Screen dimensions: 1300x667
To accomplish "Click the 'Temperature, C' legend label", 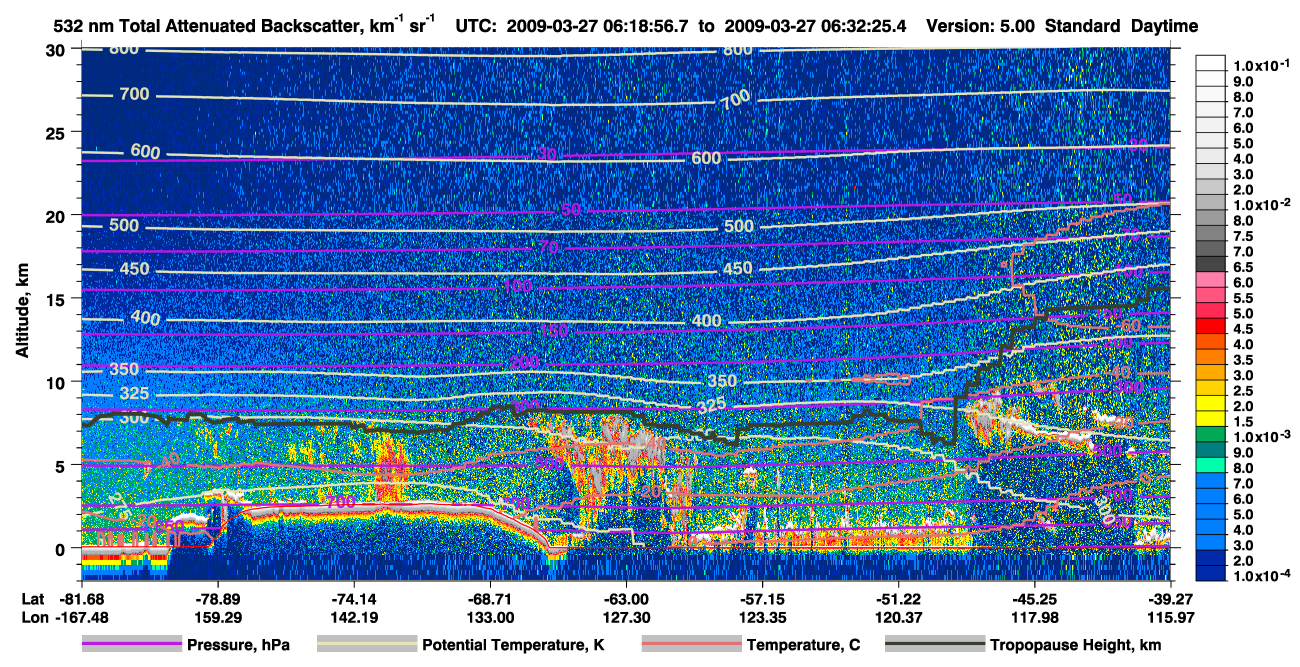I will tap(803, 645).
